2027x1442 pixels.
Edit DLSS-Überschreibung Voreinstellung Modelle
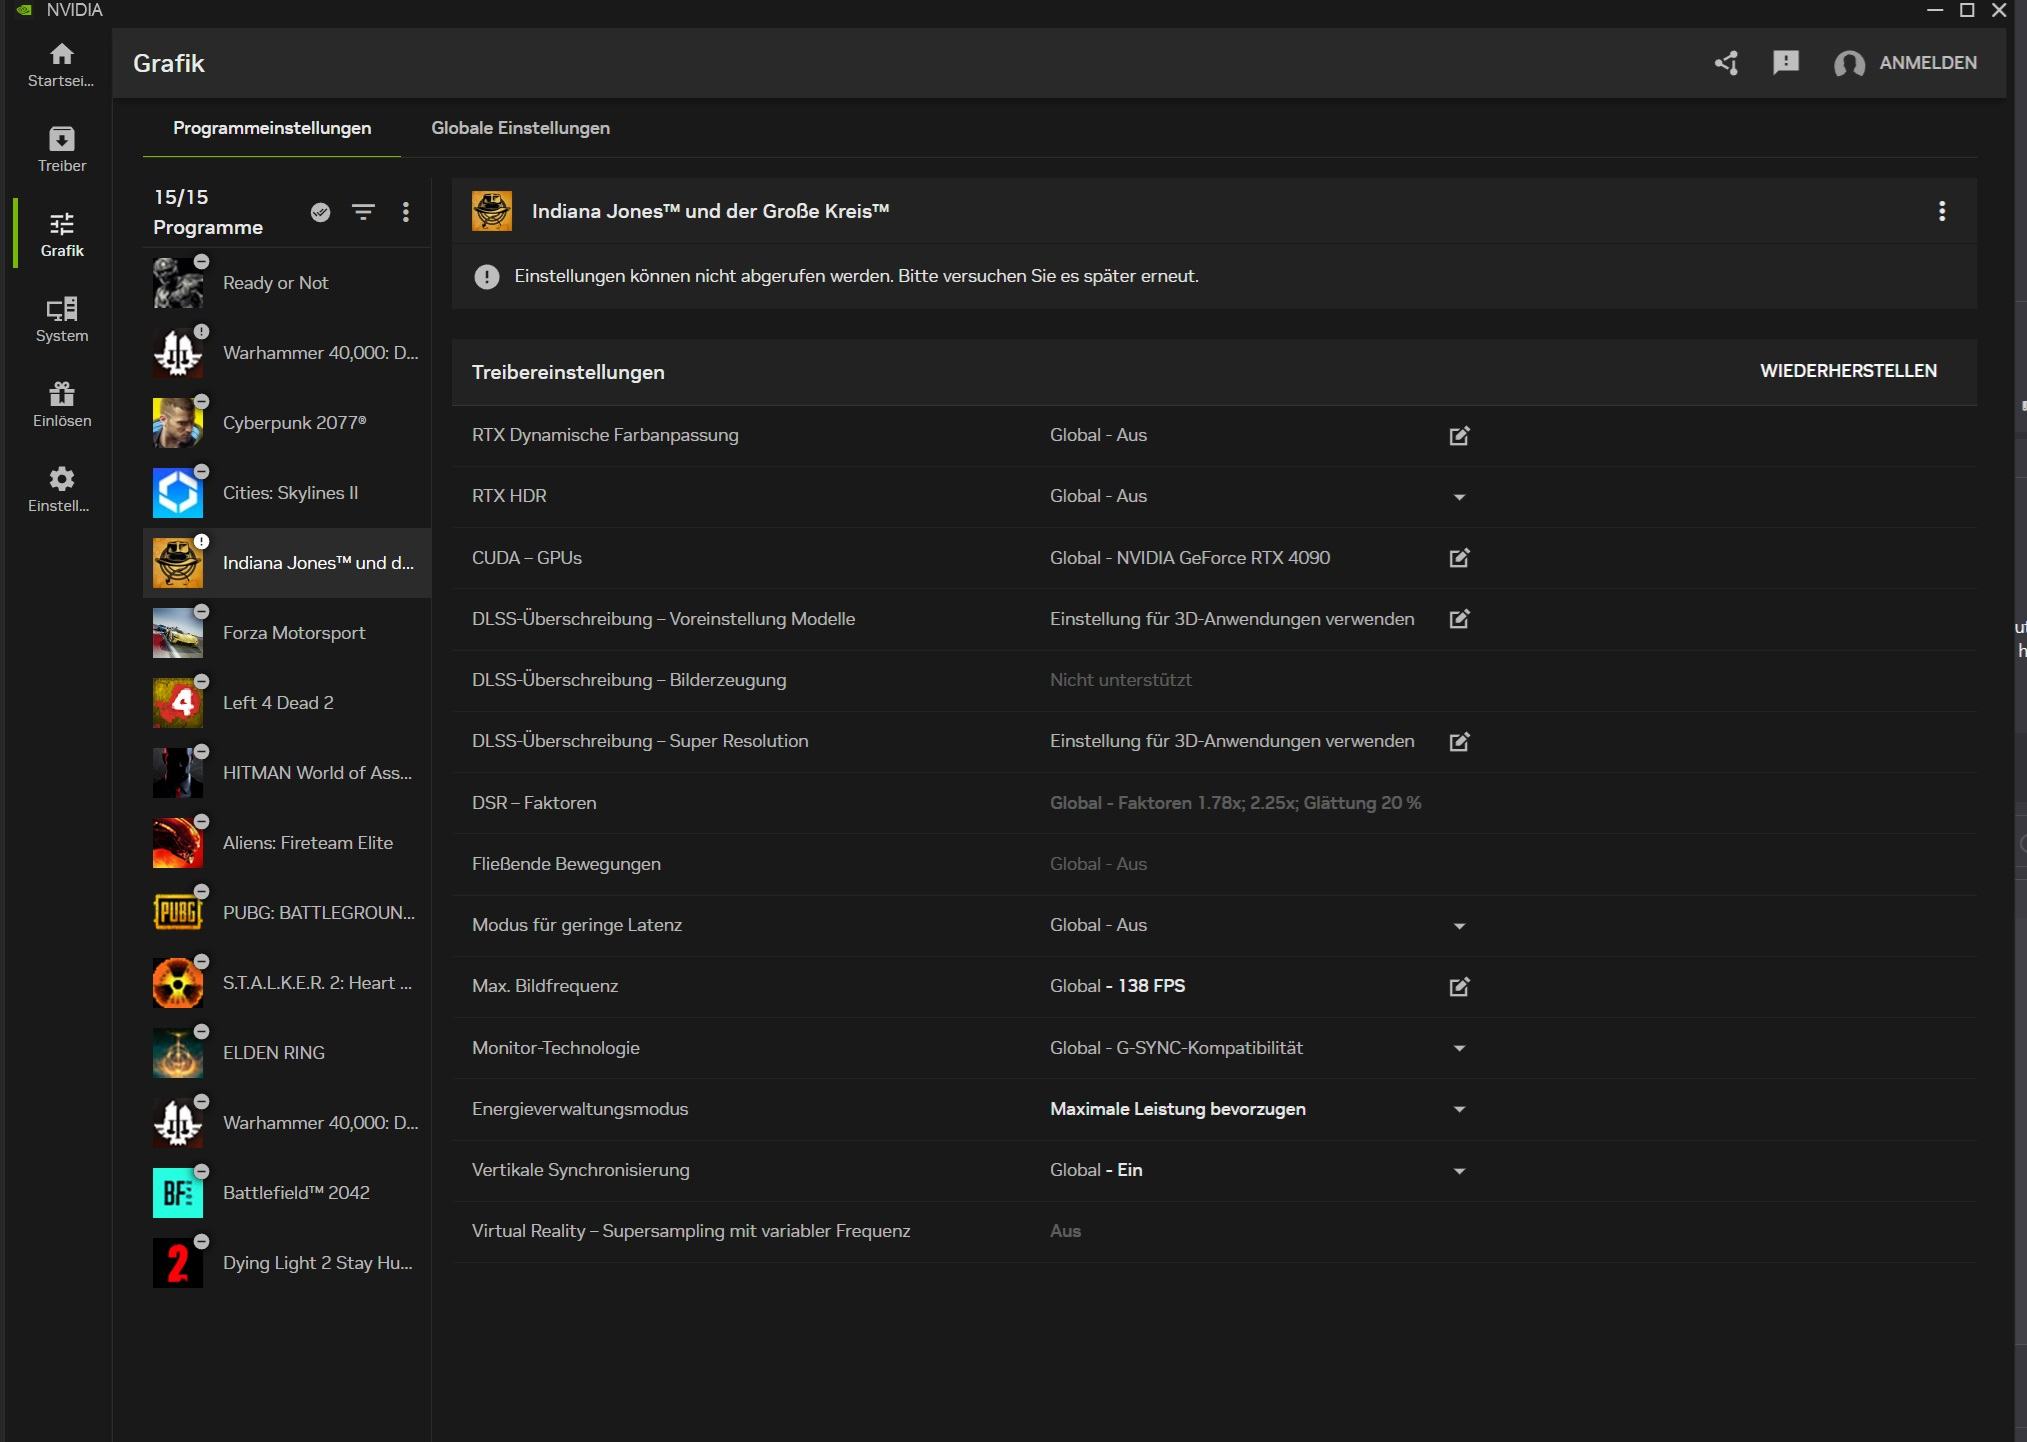(1459, 619)
